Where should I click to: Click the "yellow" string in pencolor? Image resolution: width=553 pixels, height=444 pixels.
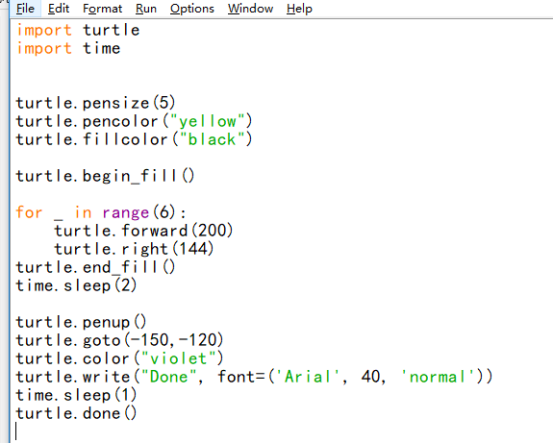207,121
